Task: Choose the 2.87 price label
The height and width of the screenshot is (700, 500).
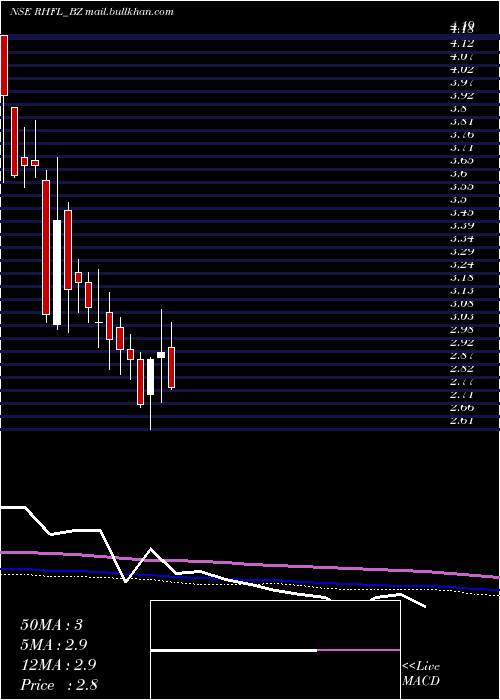Action: [462, 355]
